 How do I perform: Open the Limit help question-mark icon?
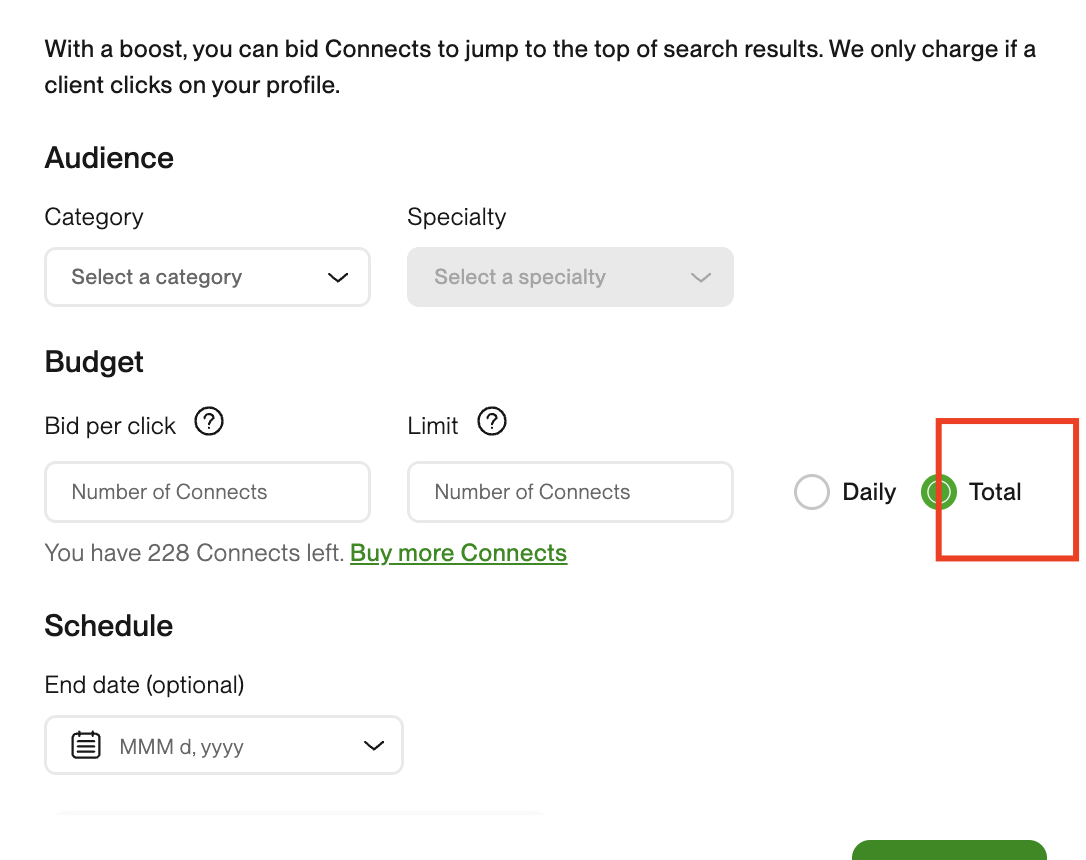coord(492,421)
